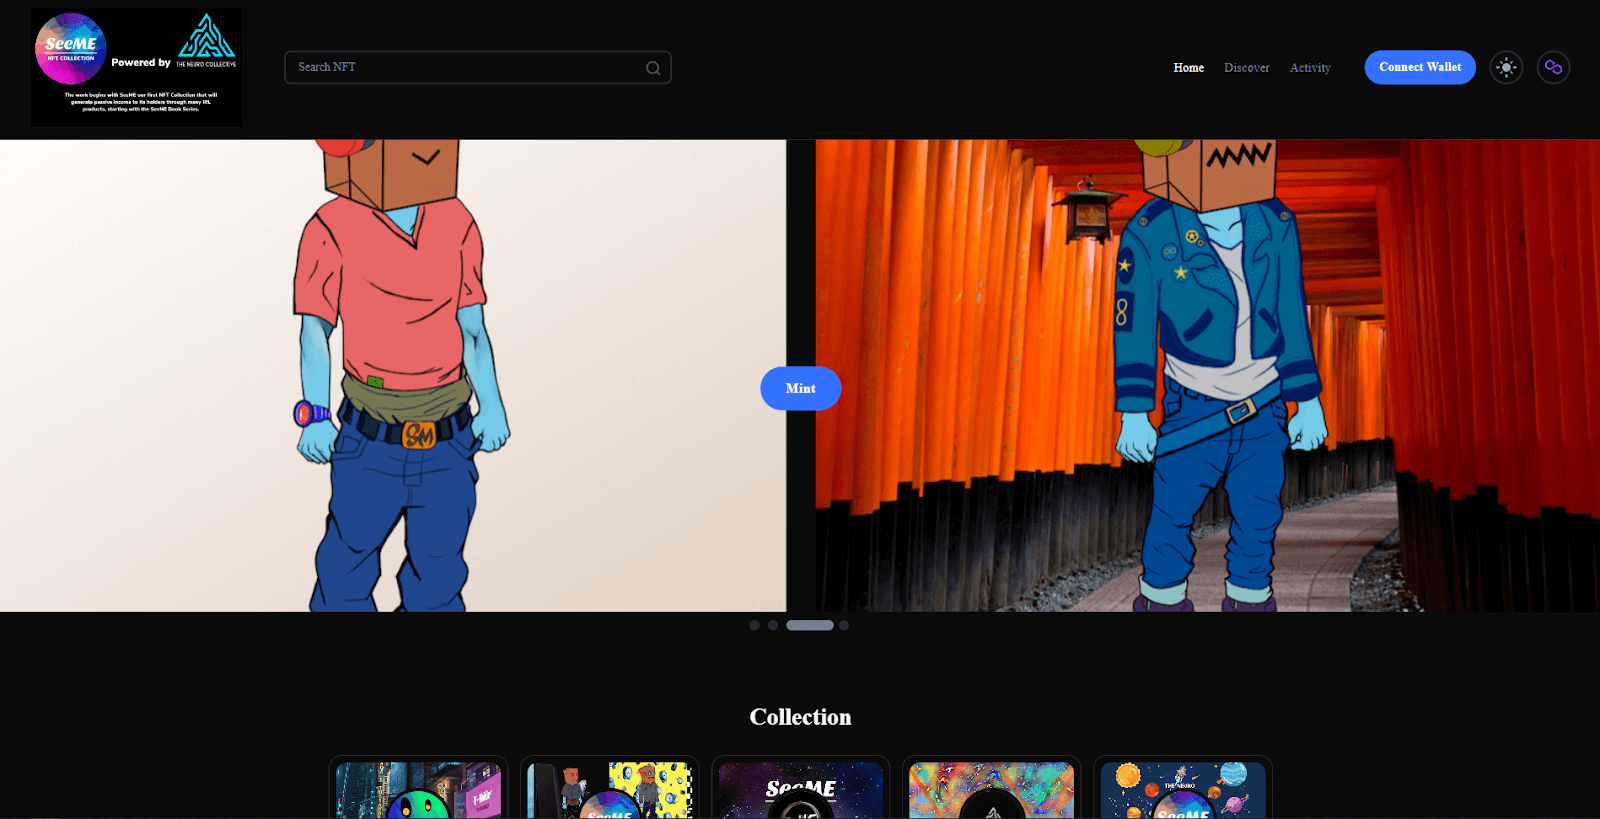Click the Connect Wallet button

coord(1419,67)
